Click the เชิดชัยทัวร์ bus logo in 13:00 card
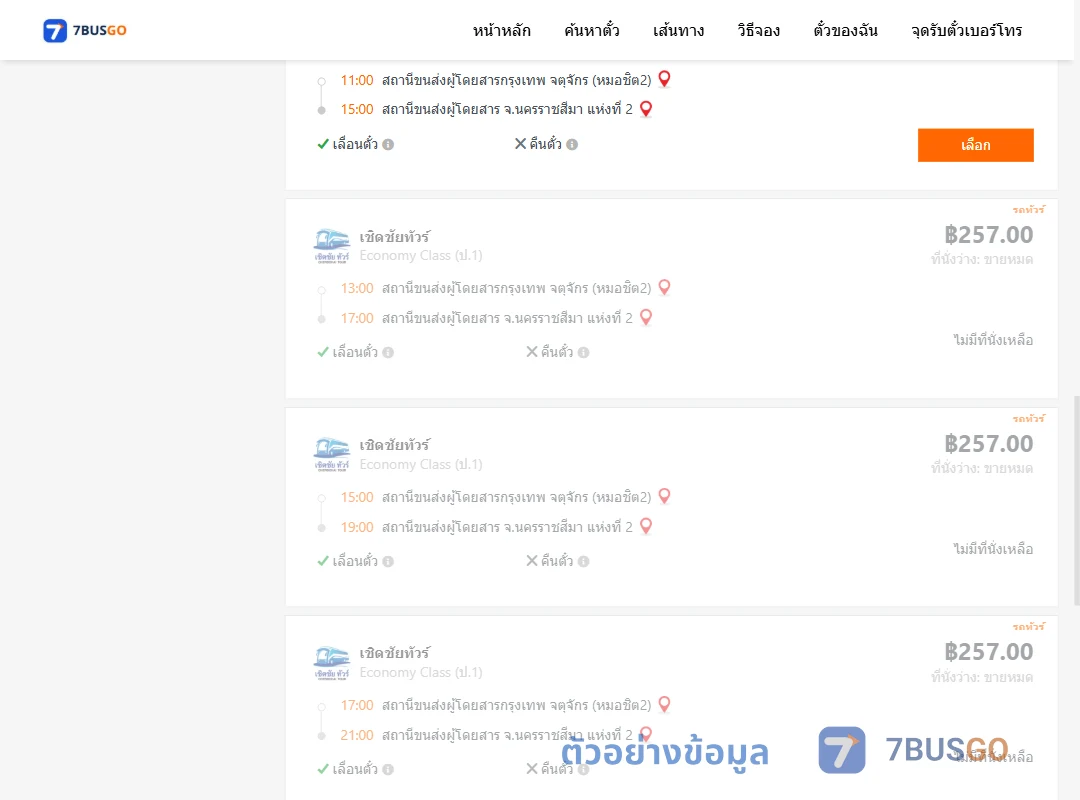1080x800 pixels. pyautogui.click(x=332, y=246)
